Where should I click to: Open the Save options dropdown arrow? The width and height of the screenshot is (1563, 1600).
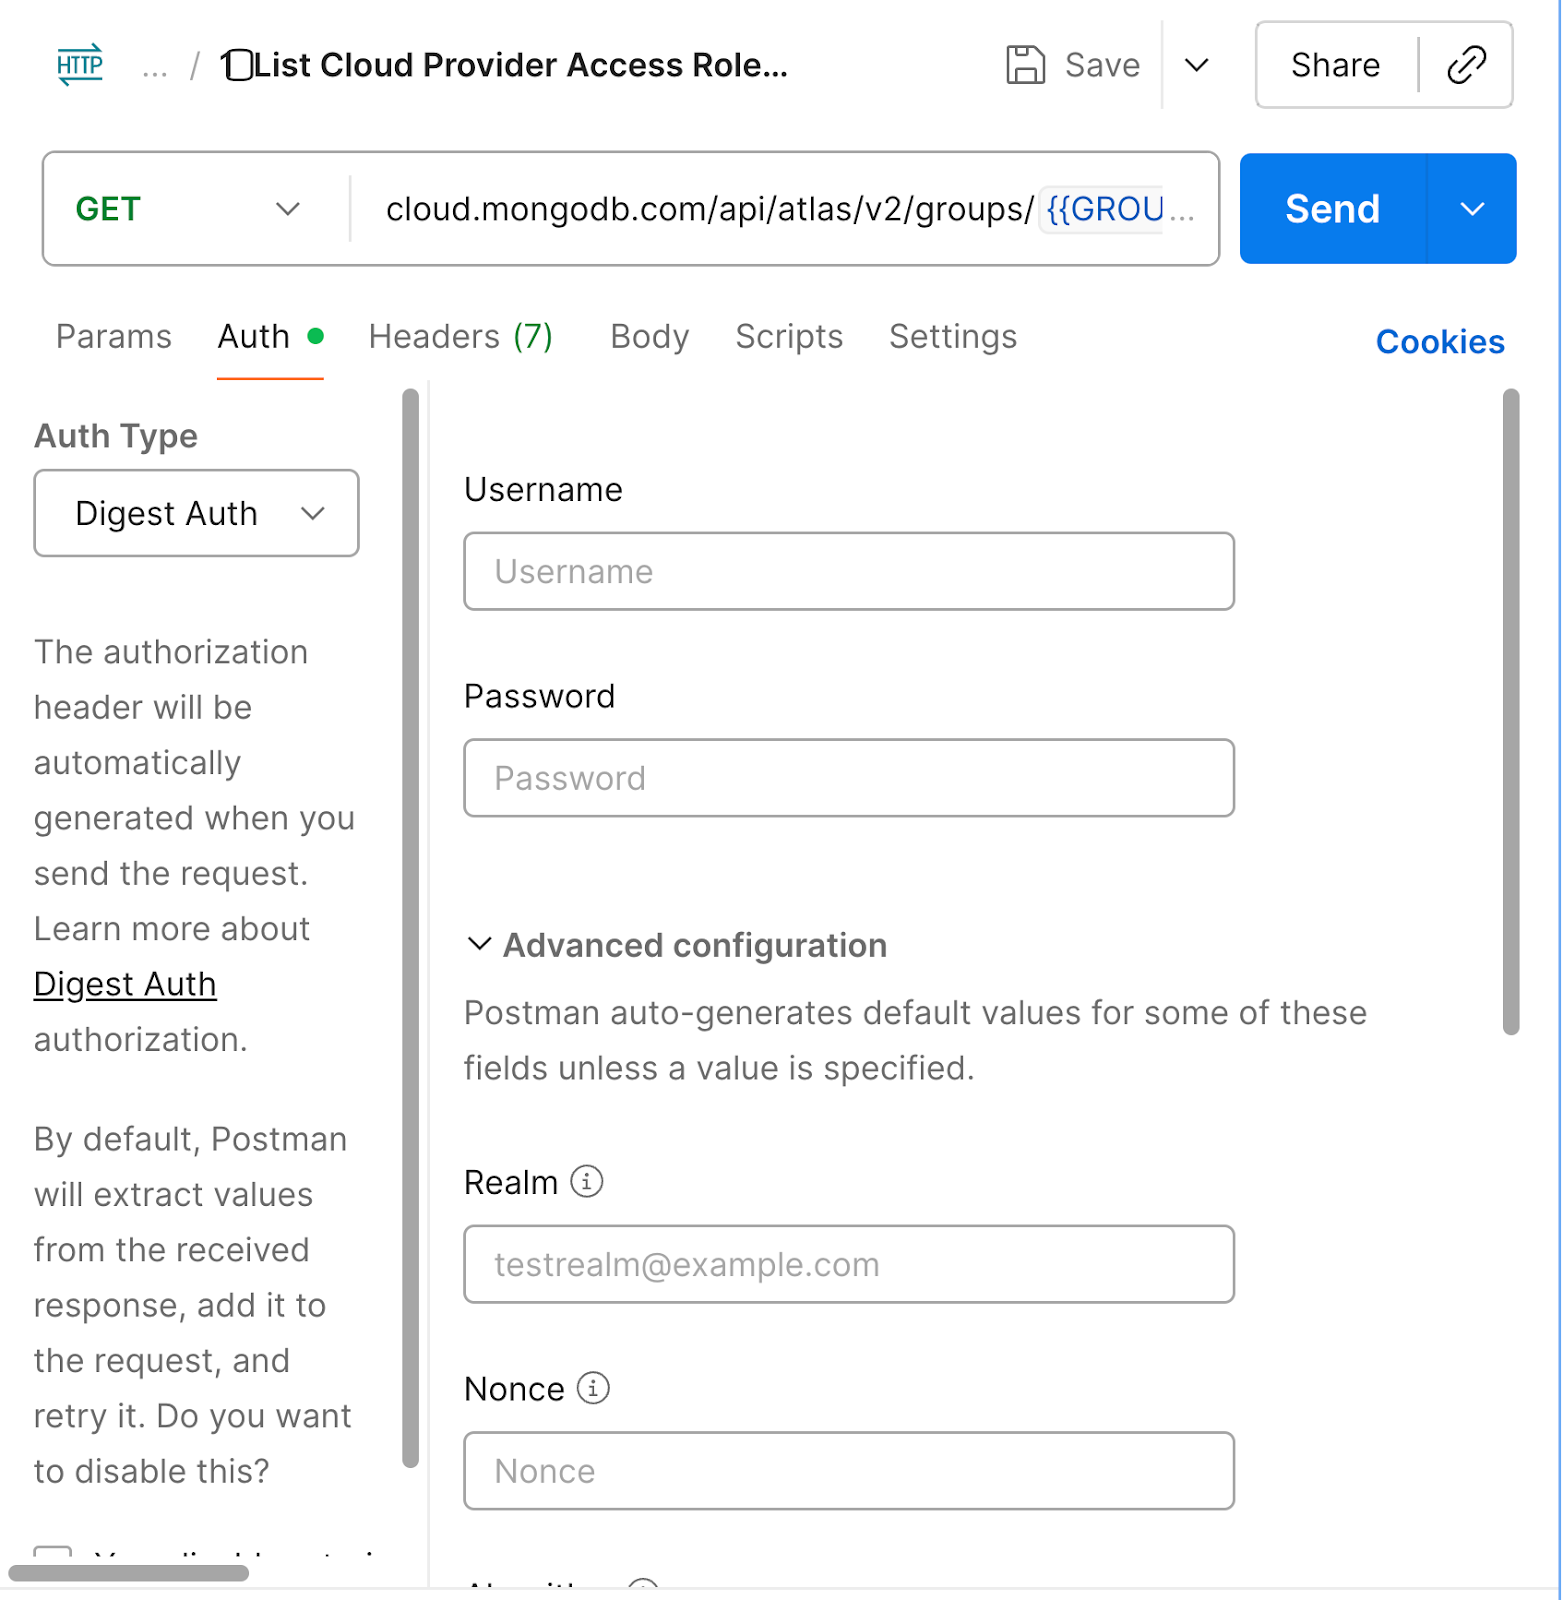pos(1197,65)
